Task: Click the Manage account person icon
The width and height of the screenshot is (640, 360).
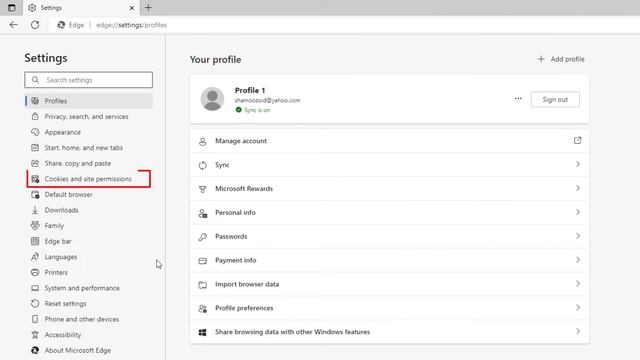Action: tap(203, 142)
